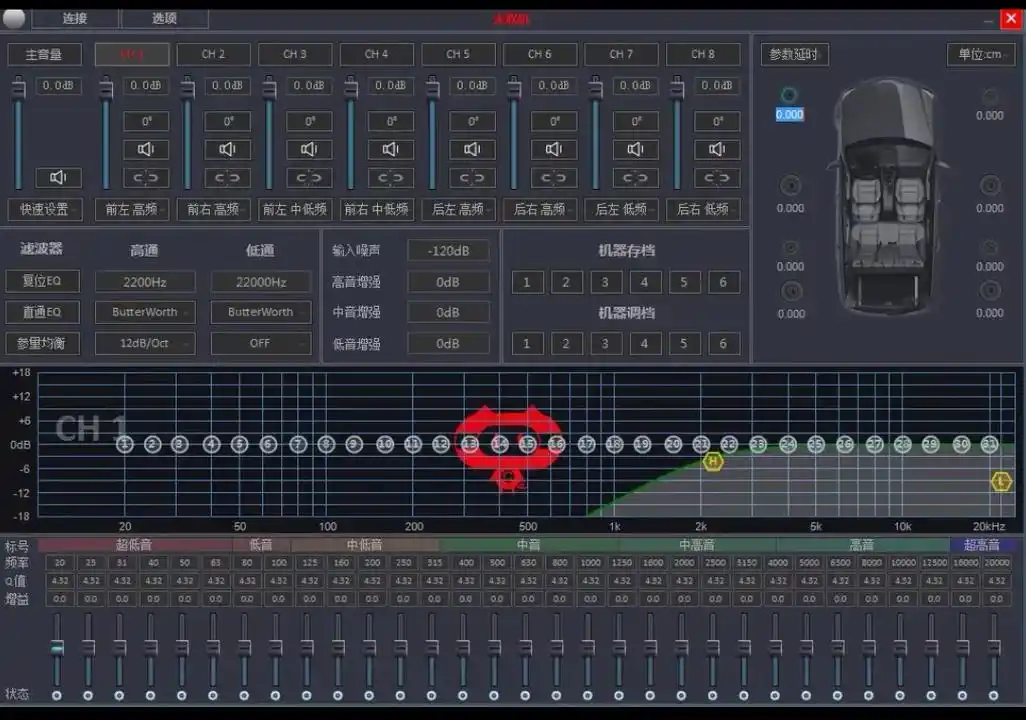The width and height of the screenshot is (1026, 720).
Task: Mute the master volume speaker icon
Action: tap(57, 177)
